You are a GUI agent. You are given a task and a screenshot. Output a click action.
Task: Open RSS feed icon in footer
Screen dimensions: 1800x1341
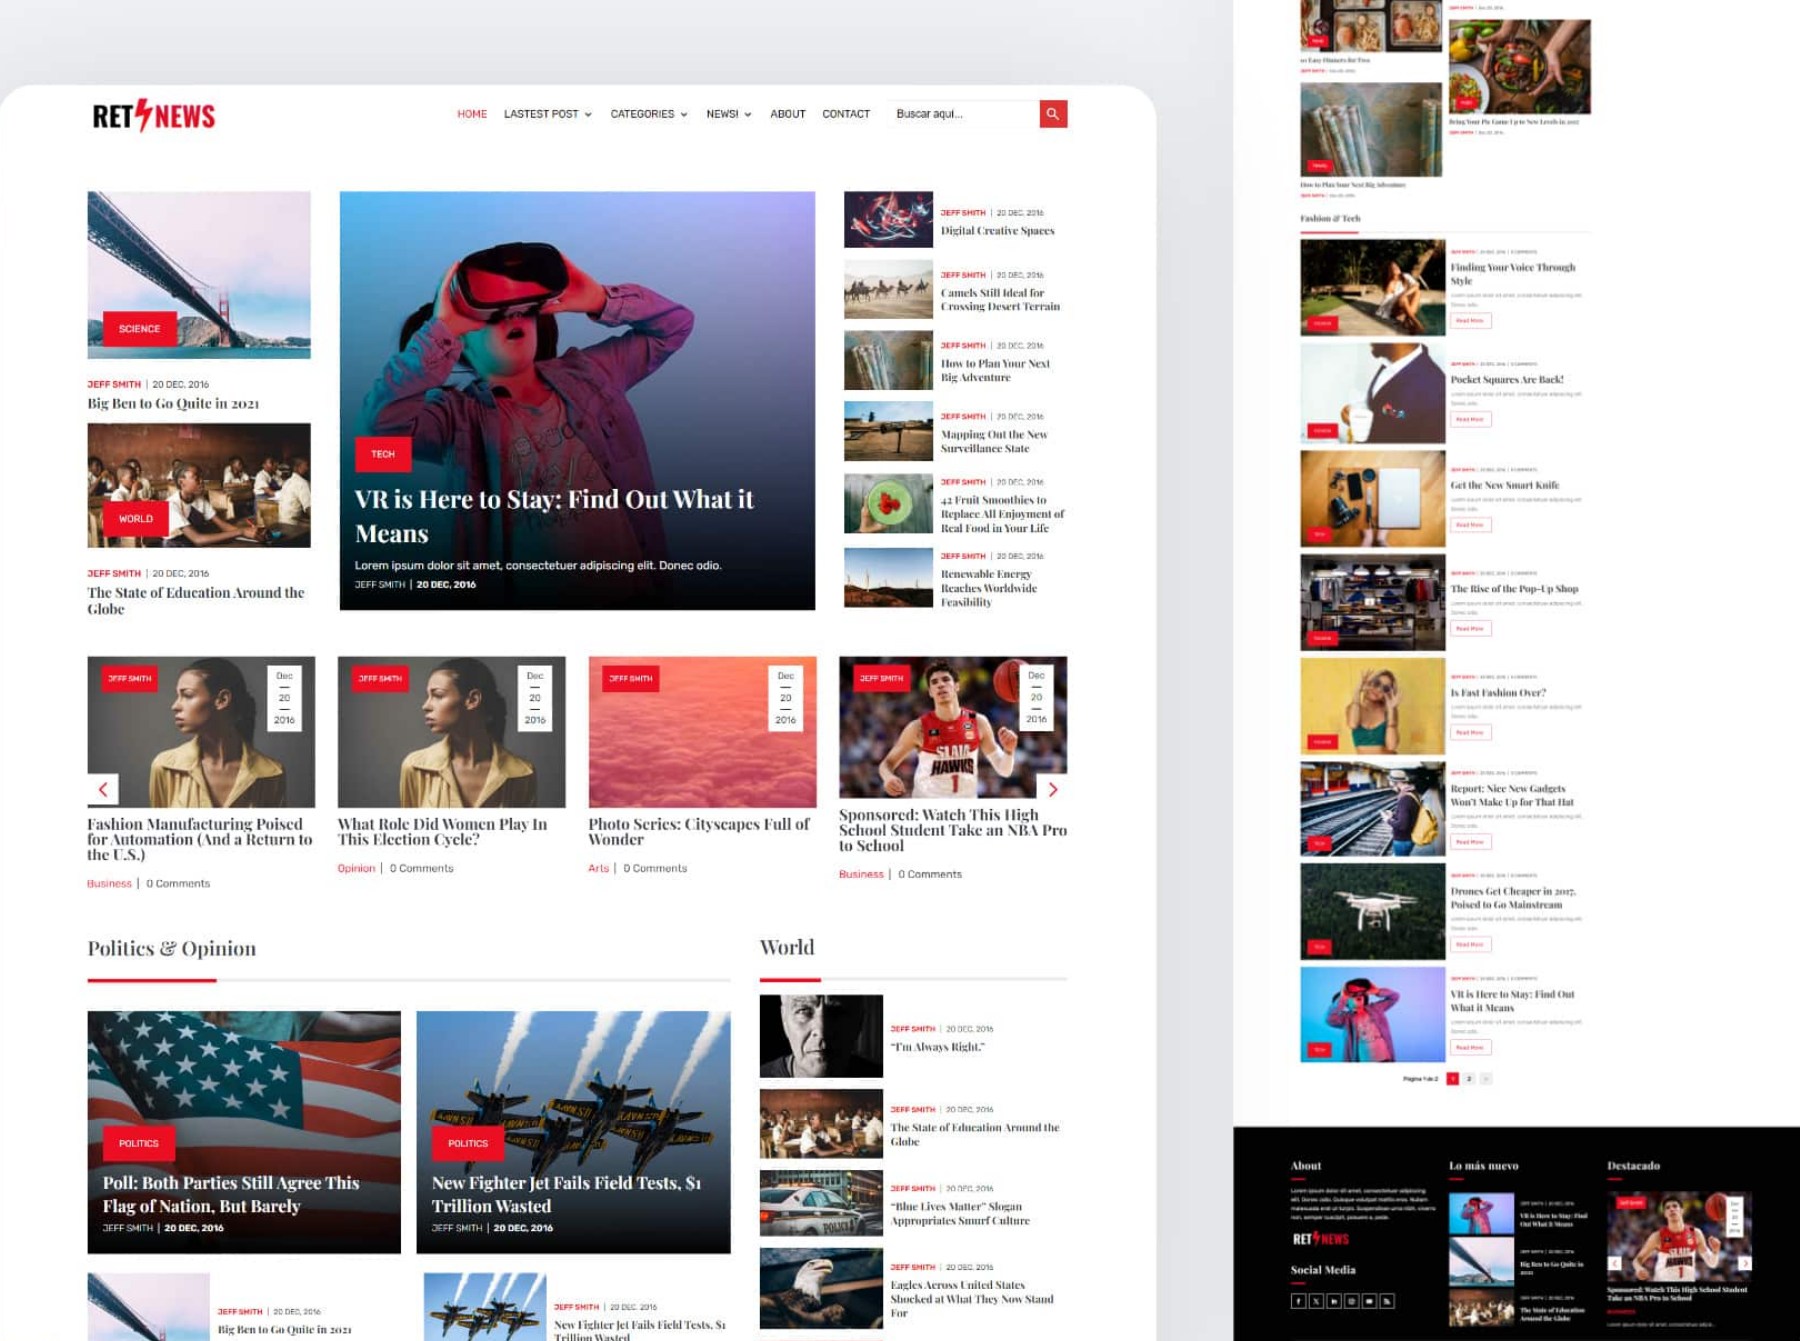(1387, 1301)
